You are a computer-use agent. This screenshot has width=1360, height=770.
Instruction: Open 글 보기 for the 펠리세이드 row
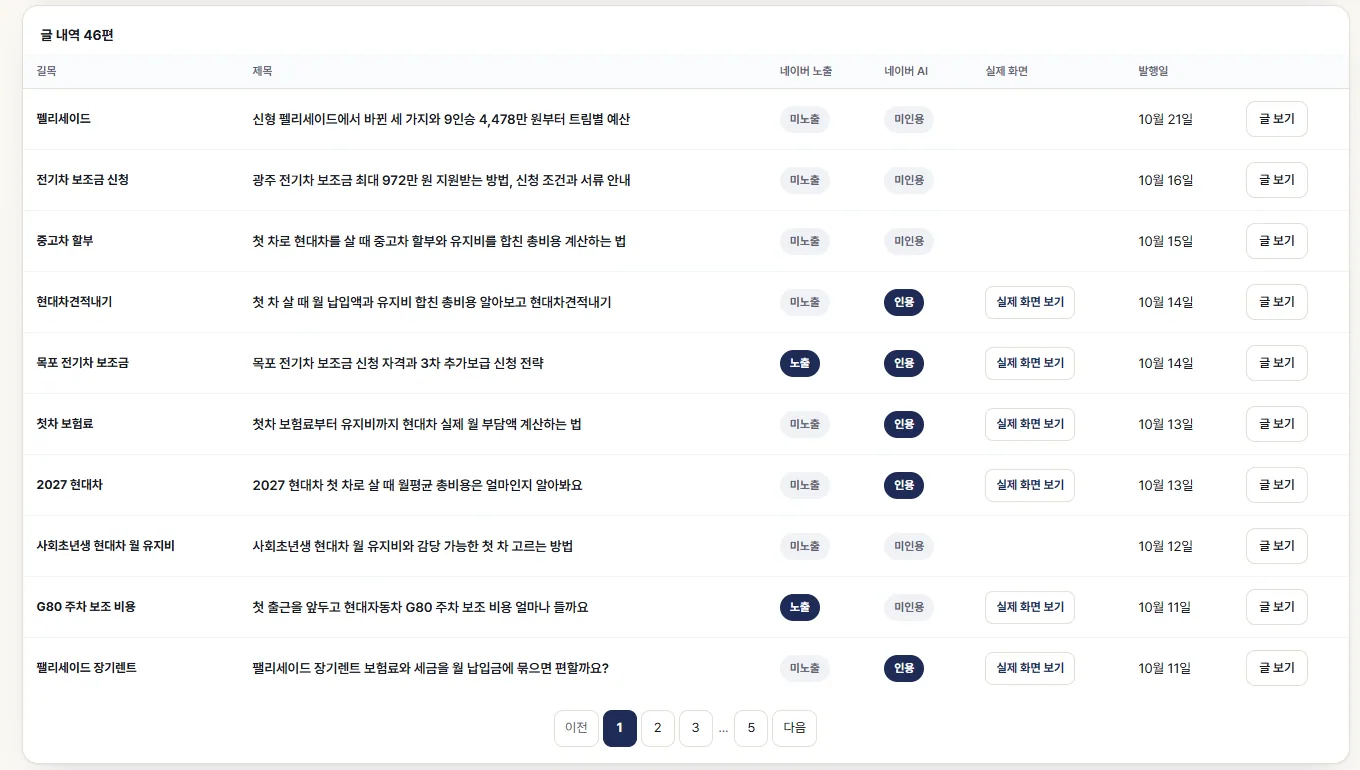tap(1276, 119)
